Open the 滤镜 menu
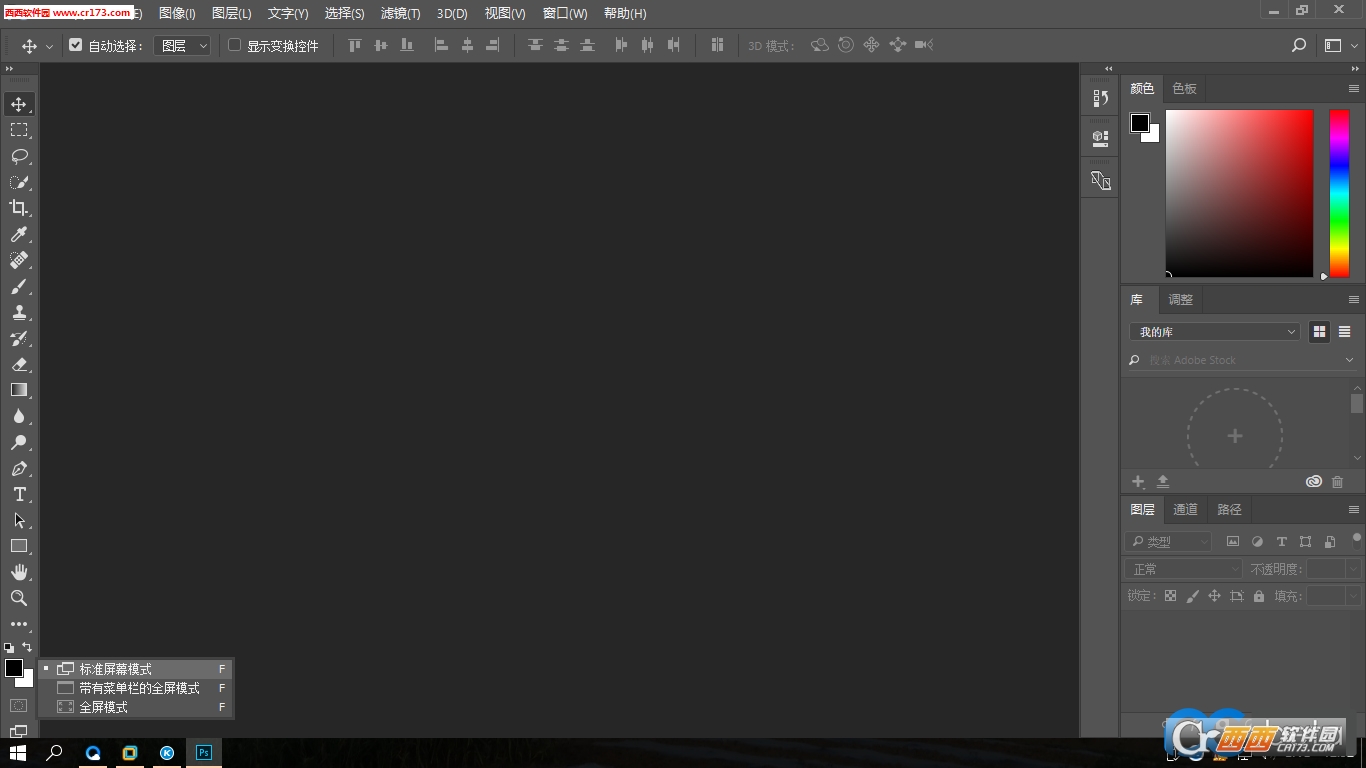The width and height of the screenshot is (1366, 768). click(x=401, y=13)
